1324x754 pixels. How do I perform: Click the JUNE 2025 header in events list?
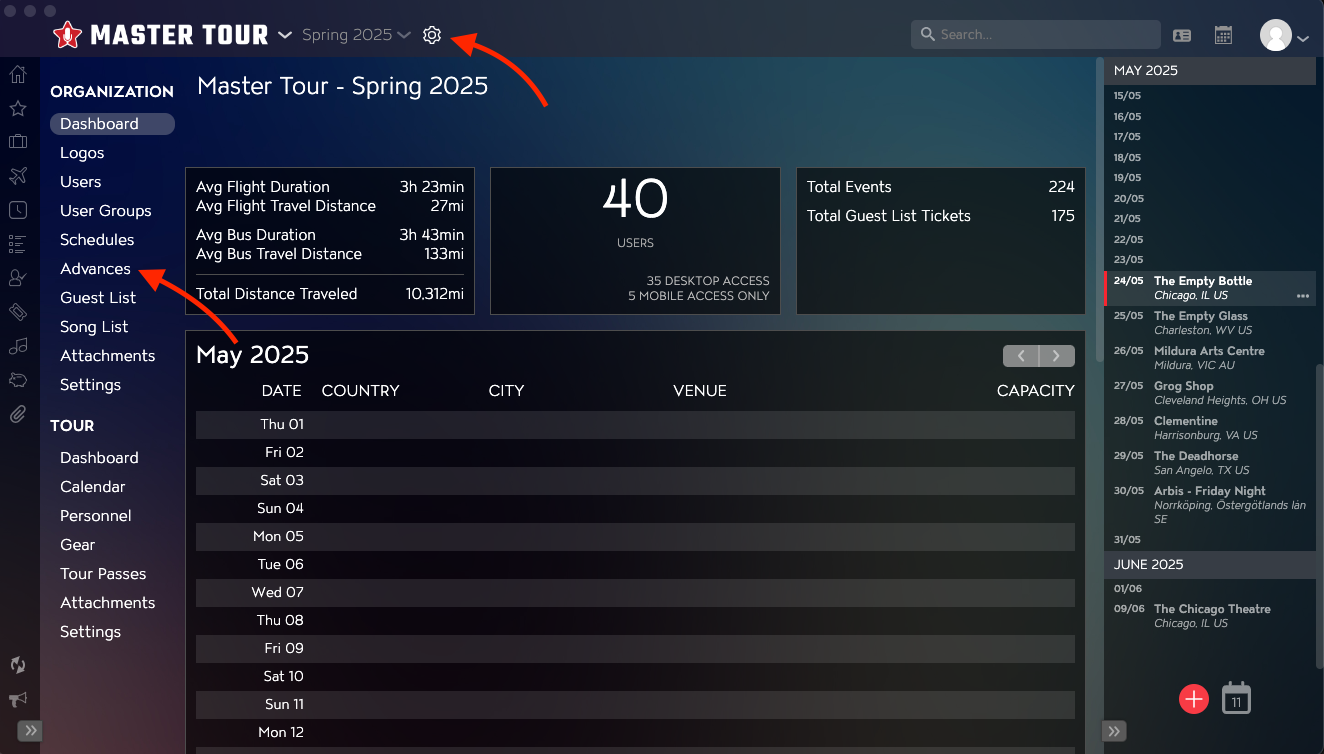(1210, 565)
